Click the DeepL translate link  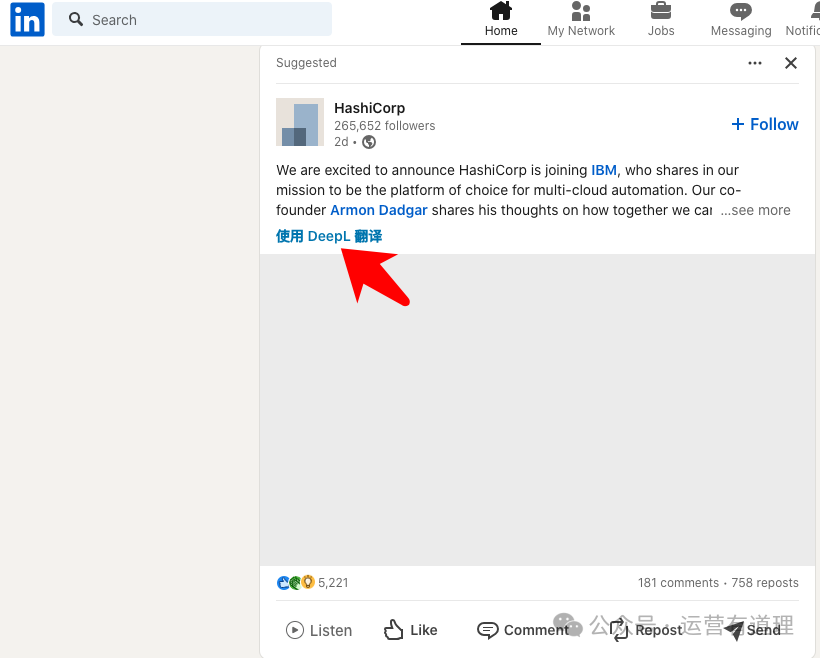tap(329, 236)
